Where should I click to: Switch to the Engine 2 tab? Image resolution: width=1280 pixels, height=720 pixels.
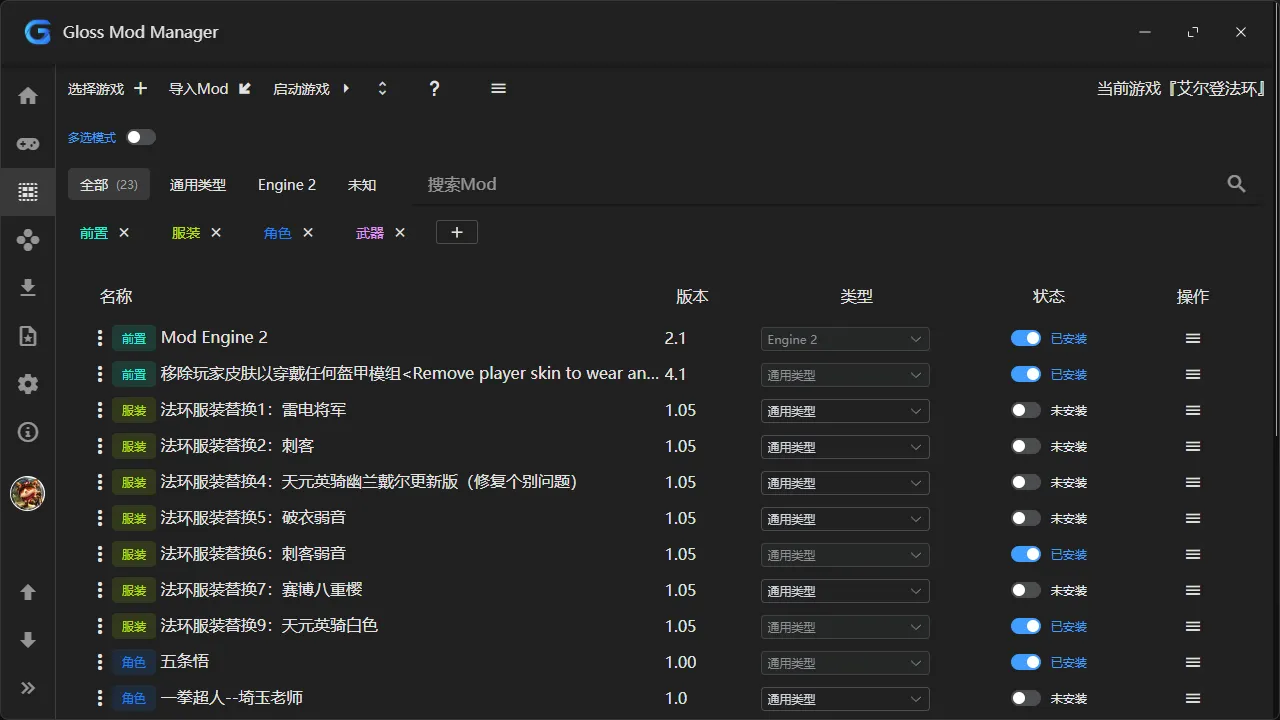point(287,185)
